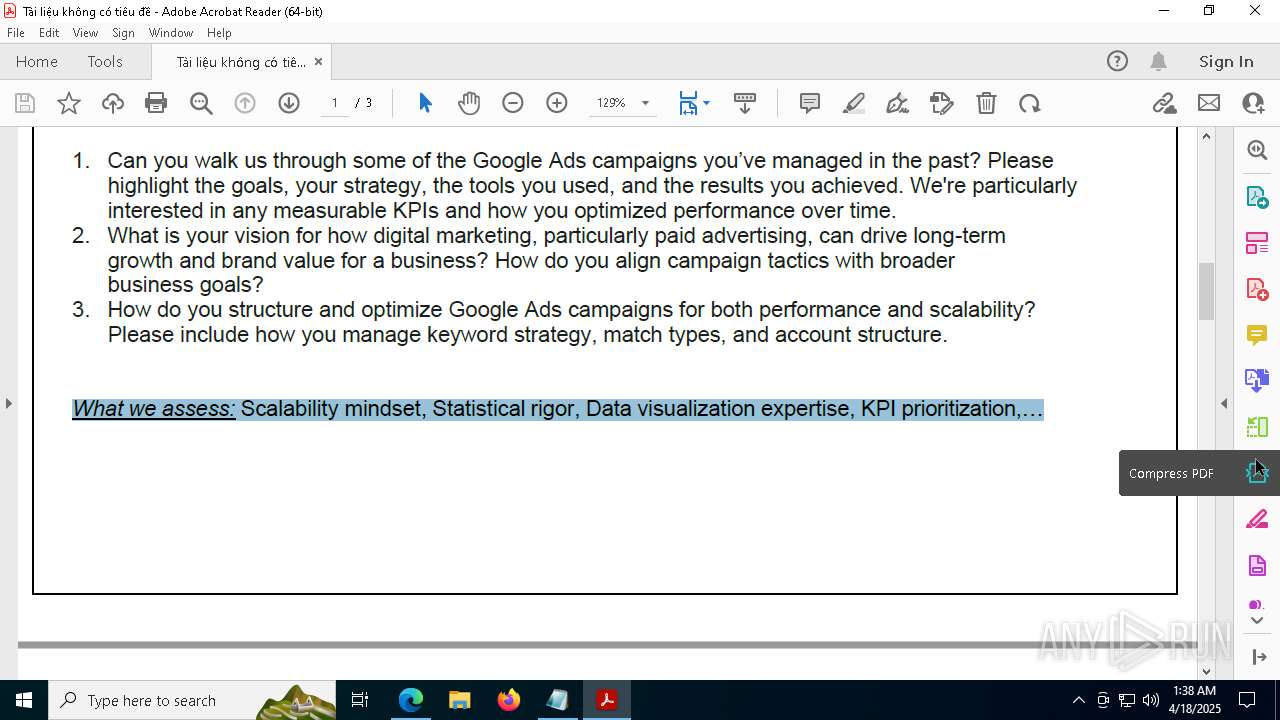The image size is (1280, 720).
Task: Switch to the Home tab
Action: (x=37, y=62)
